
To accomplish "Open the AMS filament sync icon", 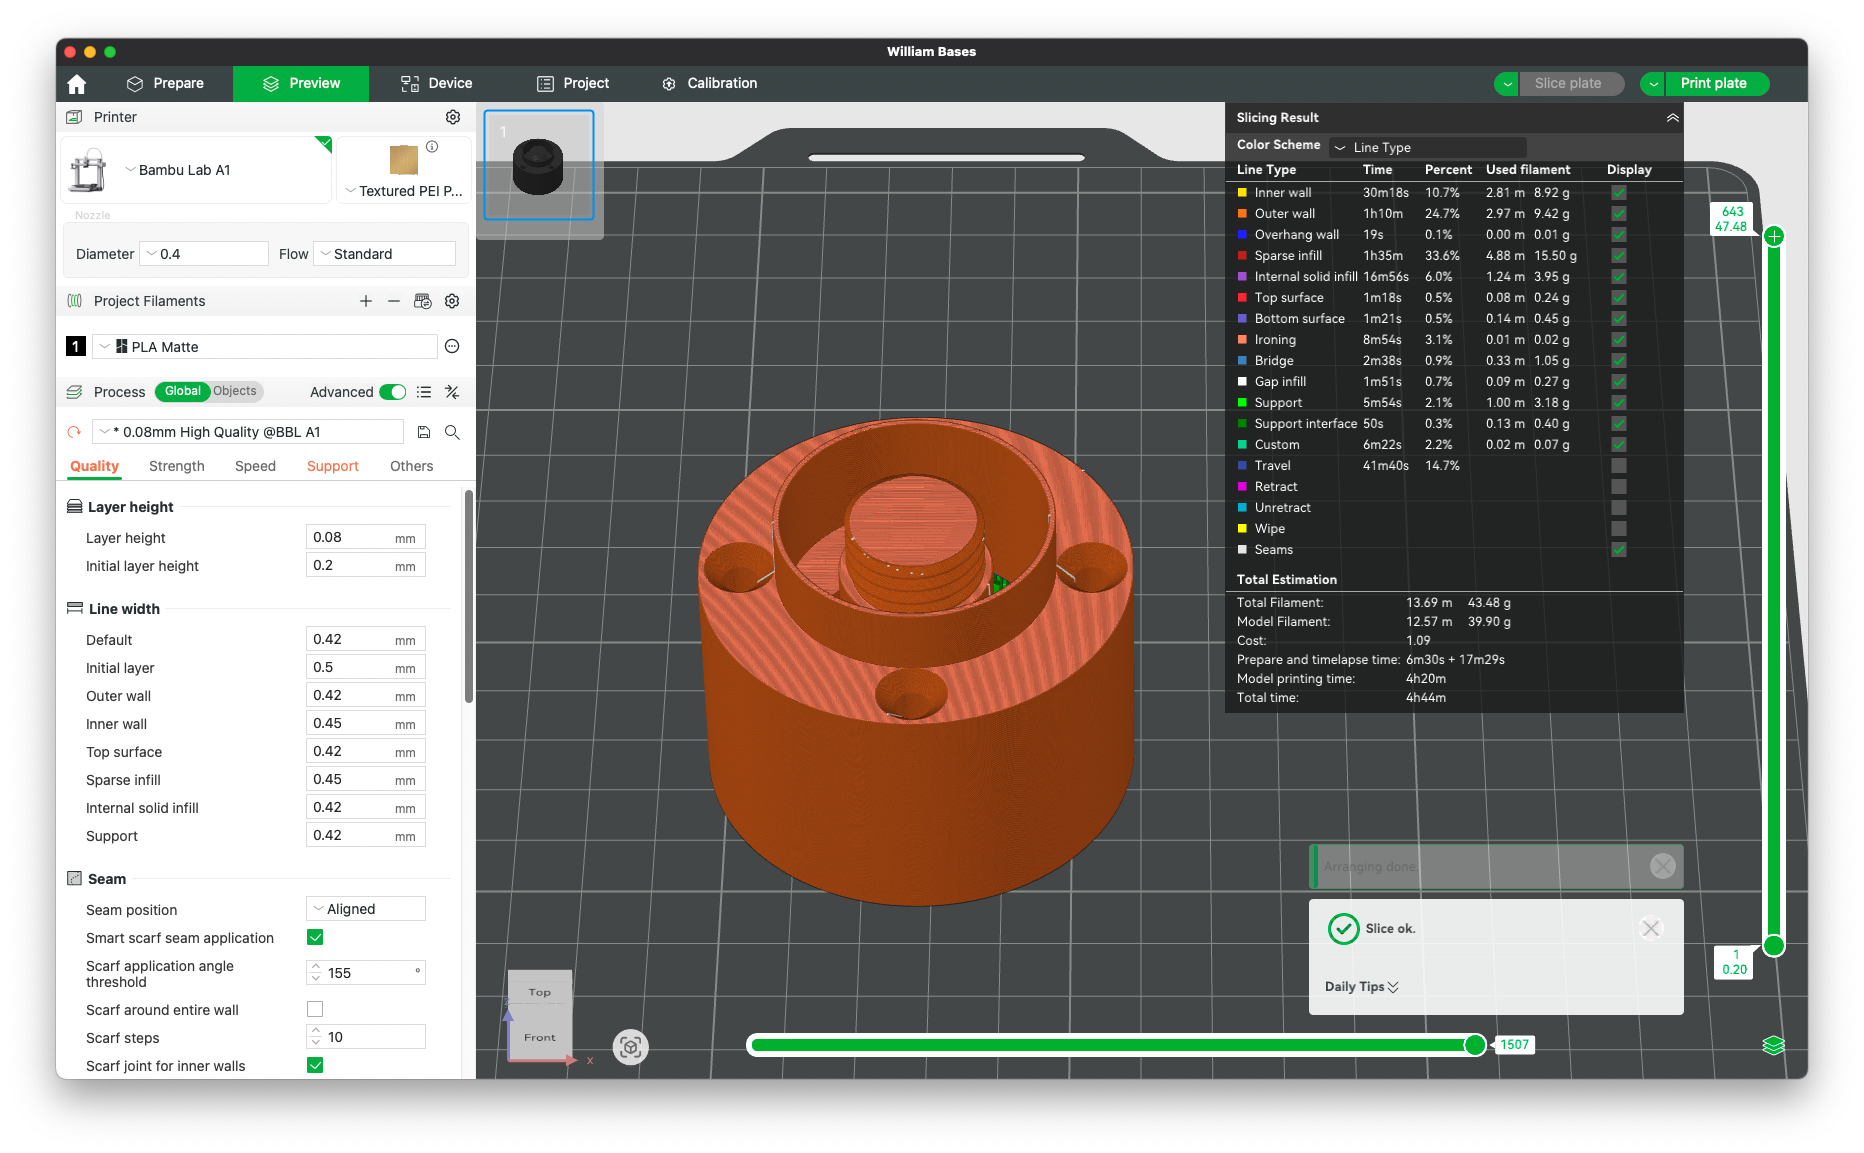I will (x=423, y=301).
